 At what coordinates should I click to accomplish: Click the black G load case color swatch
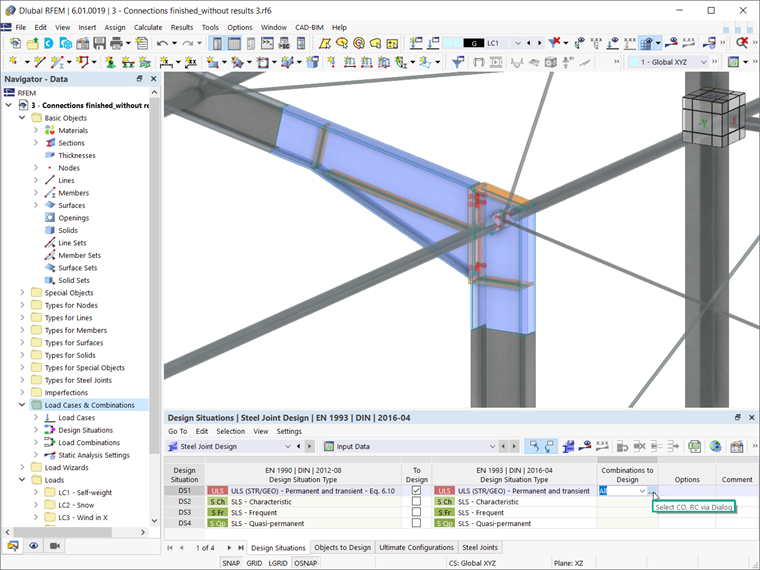474,43
